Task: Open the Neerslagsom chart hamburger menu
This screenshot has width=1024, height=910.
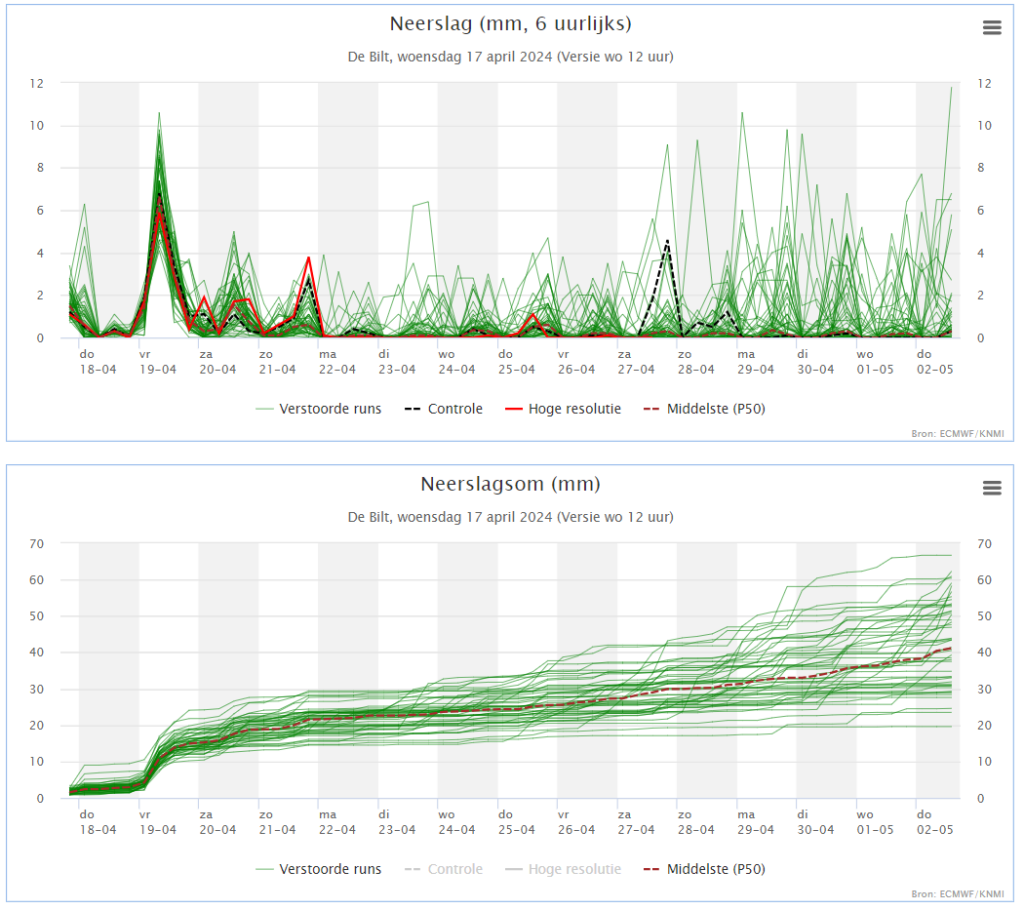Action: [x=991, y=488]
